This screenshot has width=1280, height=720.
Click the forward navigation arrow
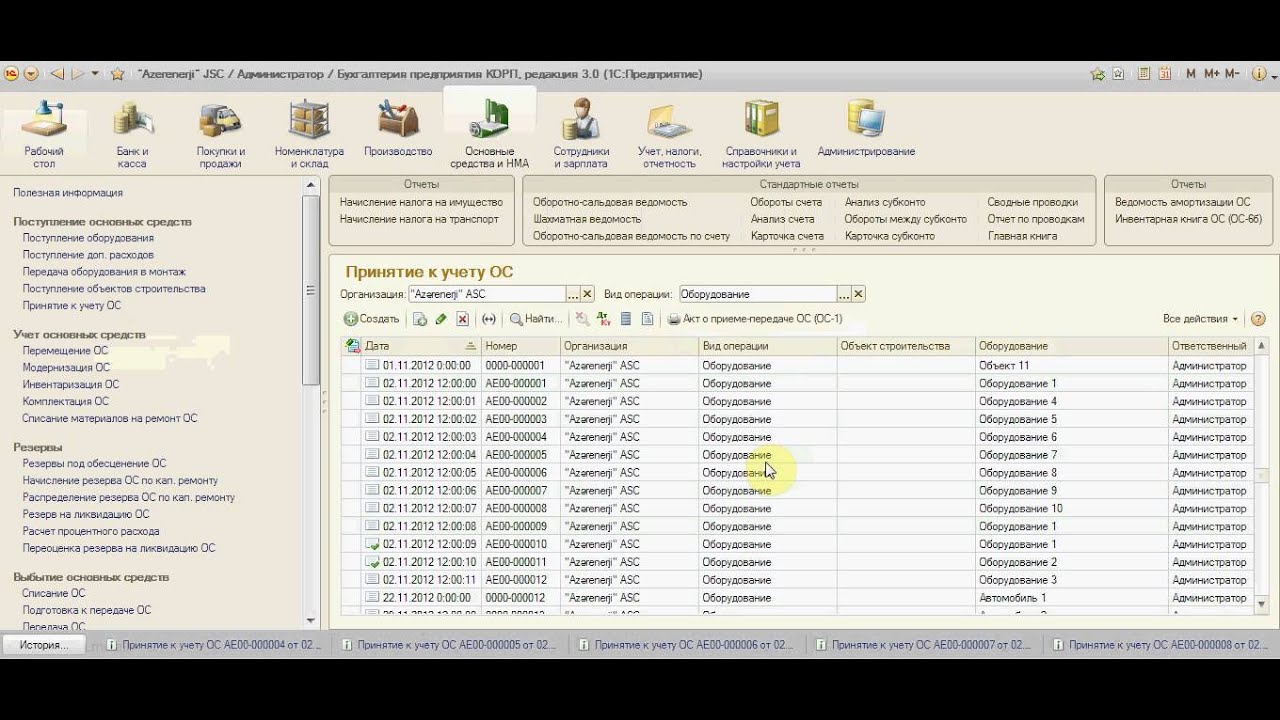coord(77,74)
